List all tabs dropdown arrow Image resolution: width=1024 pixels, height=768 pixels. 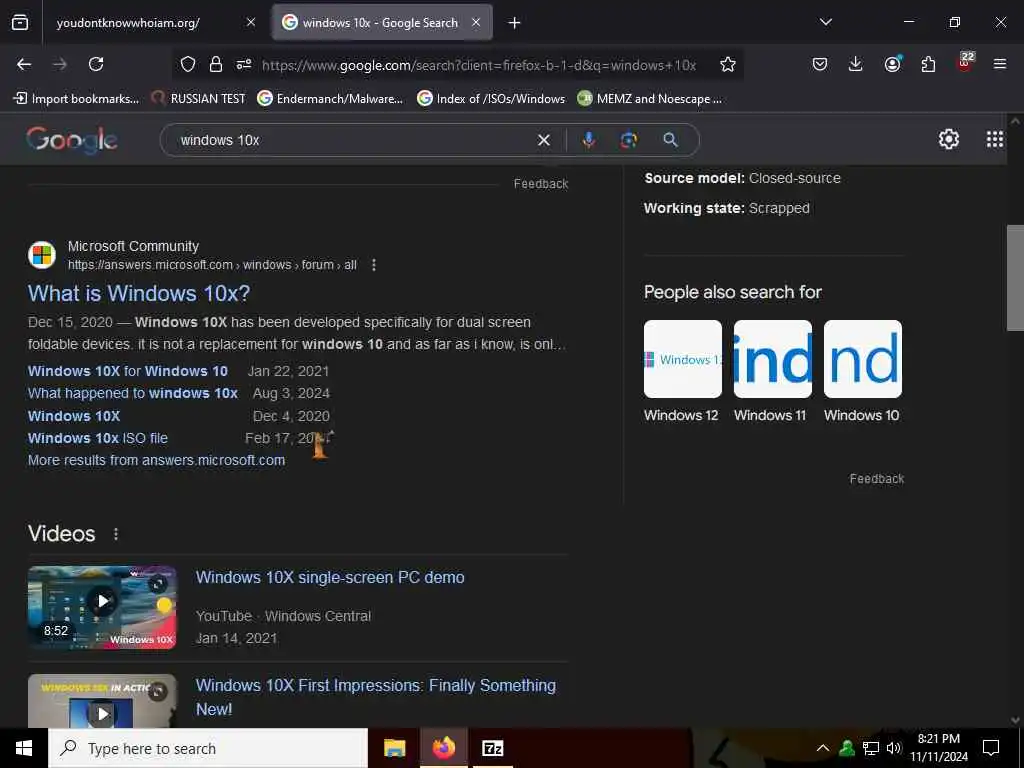[826, 22]
